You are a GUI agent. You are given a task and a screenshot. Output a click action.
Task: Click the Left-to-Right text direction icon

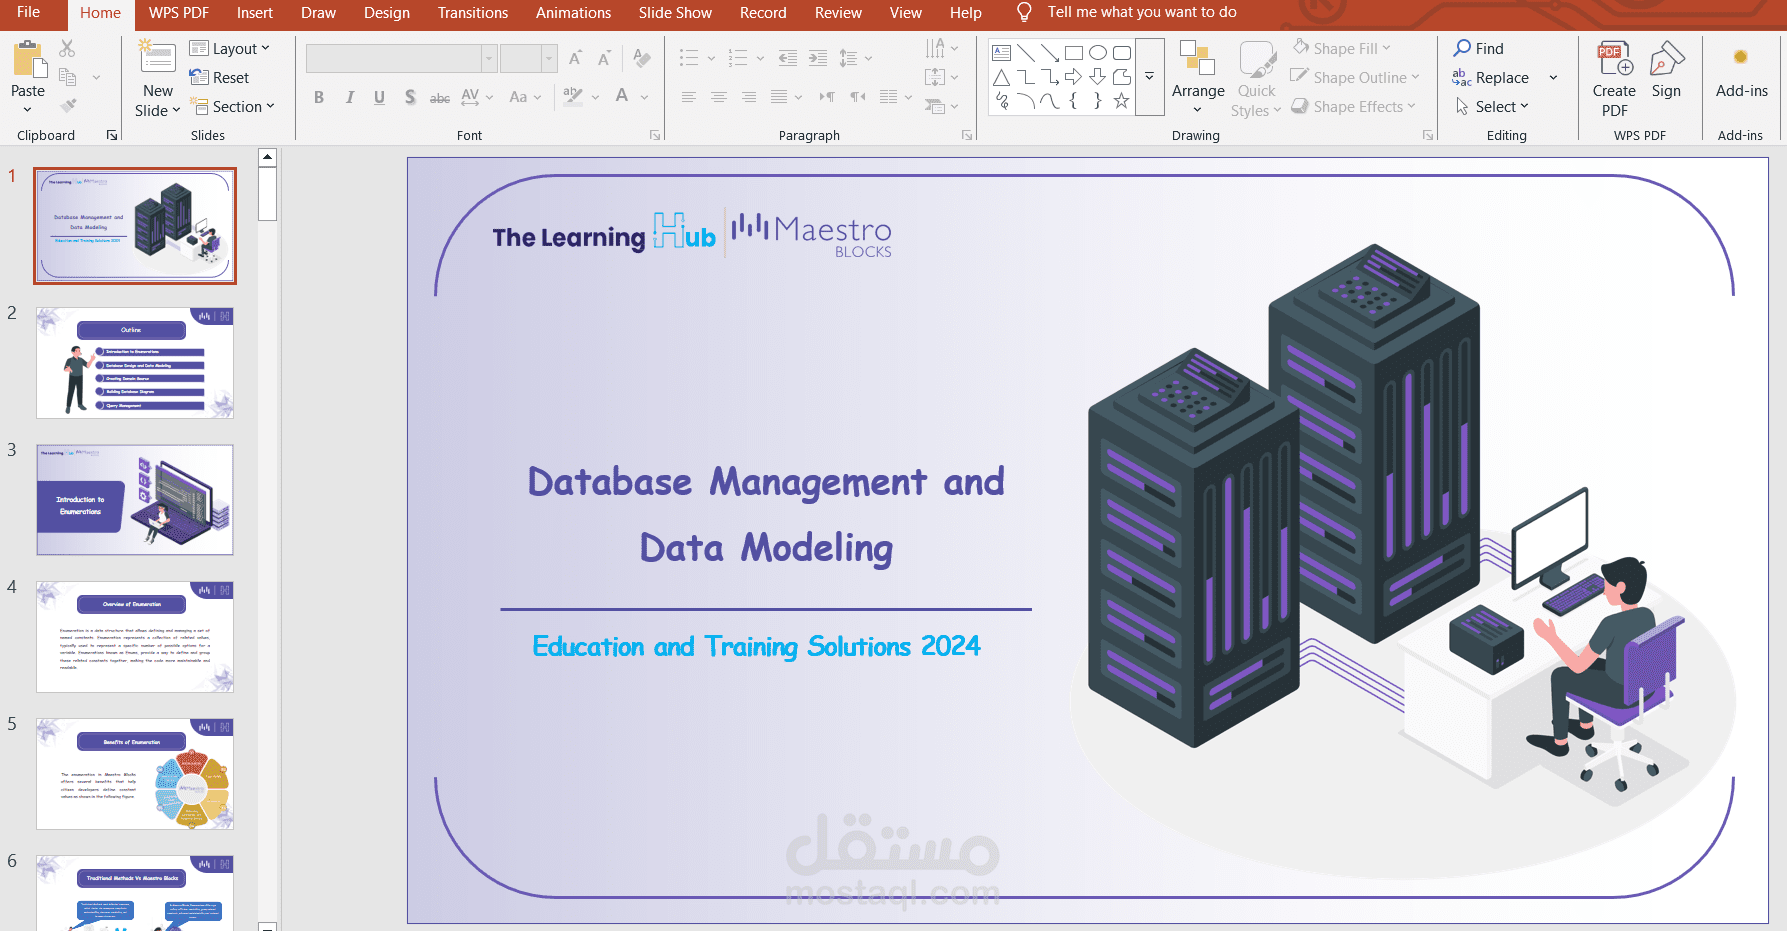point(827,97)
